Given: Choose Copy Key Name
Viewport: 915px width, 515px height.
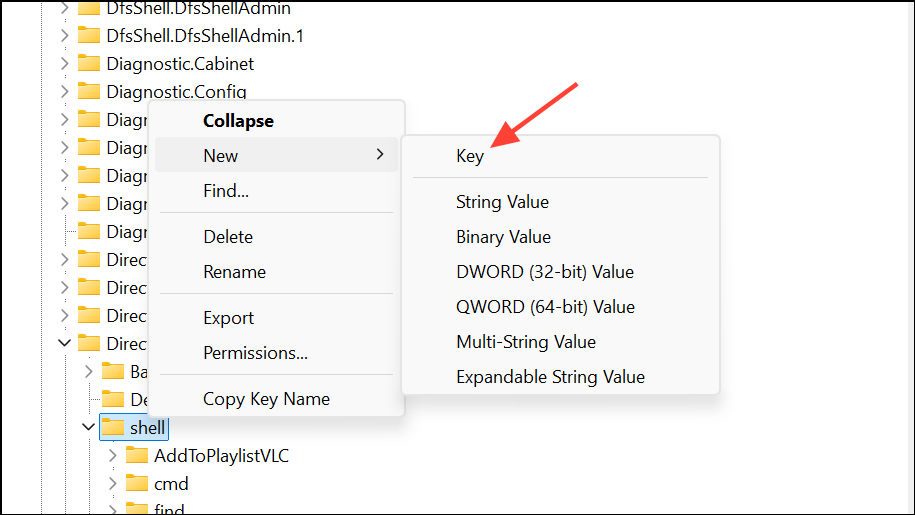Looking at the screenshot, I should click(x=266, y=399).
